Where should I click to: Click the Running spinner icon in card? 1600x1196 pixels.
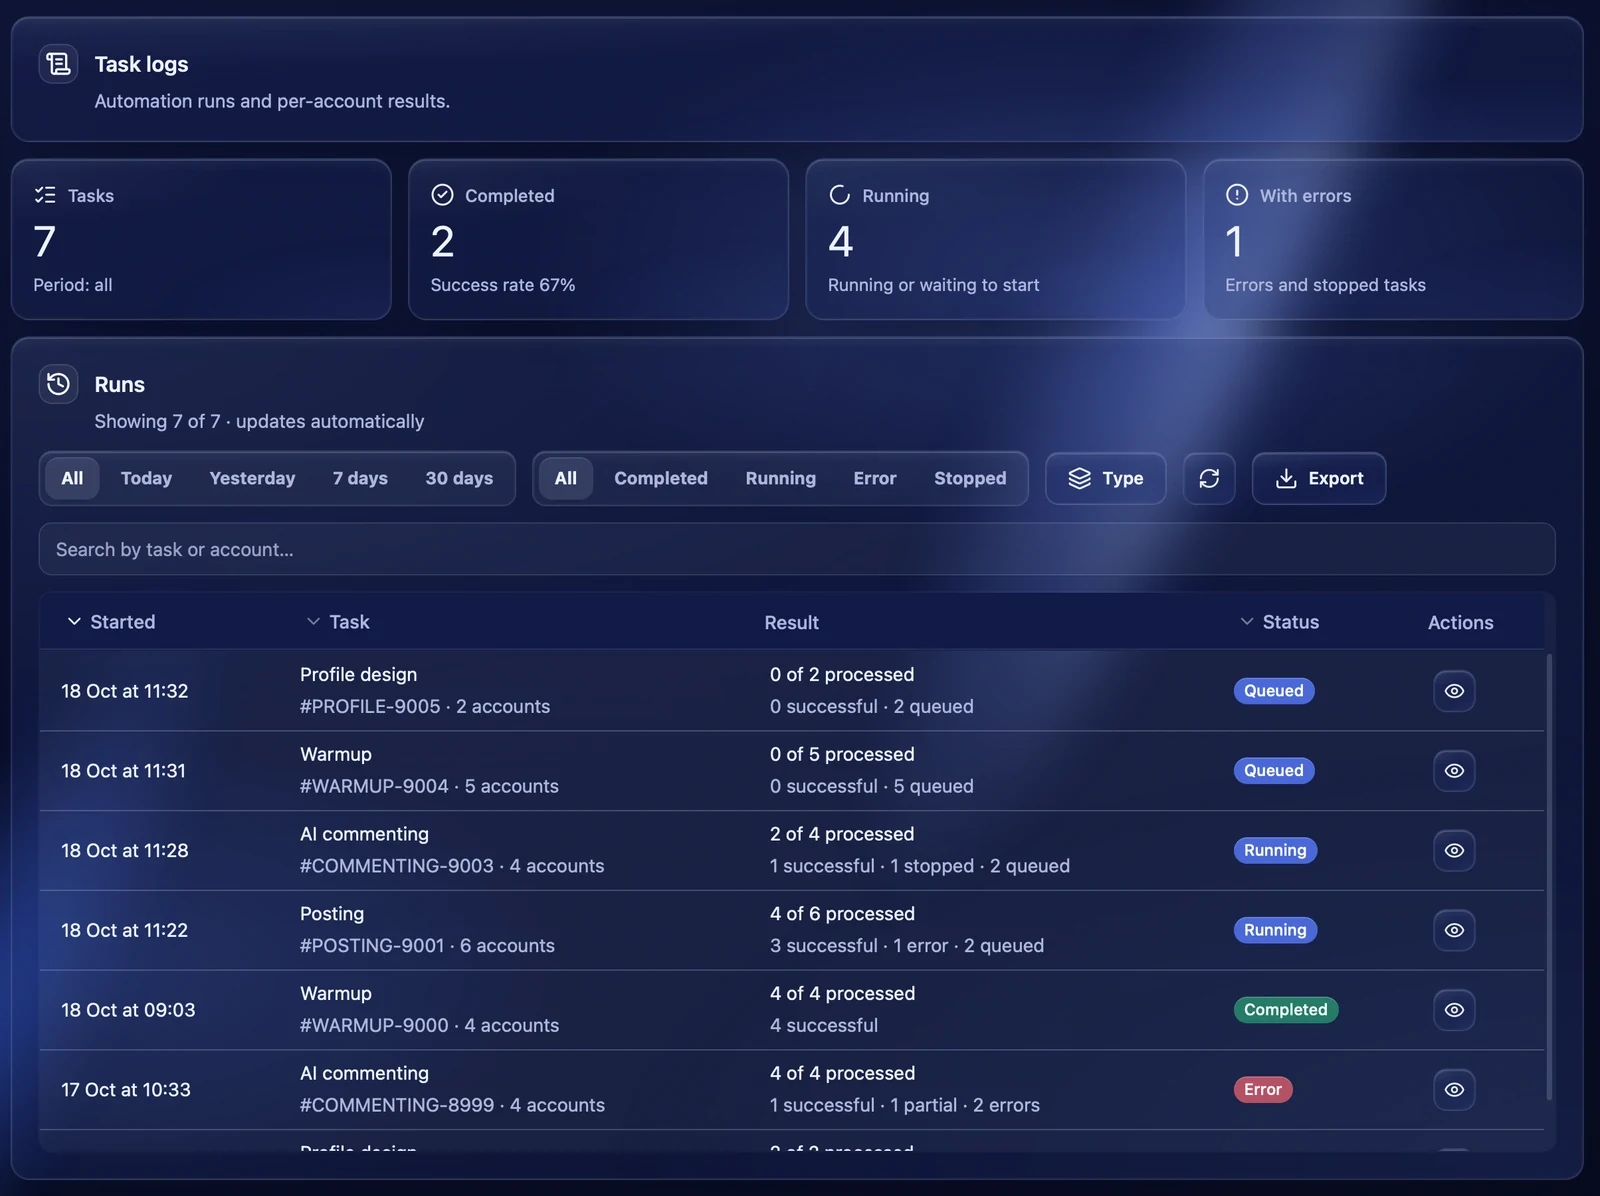coord(840,195)
